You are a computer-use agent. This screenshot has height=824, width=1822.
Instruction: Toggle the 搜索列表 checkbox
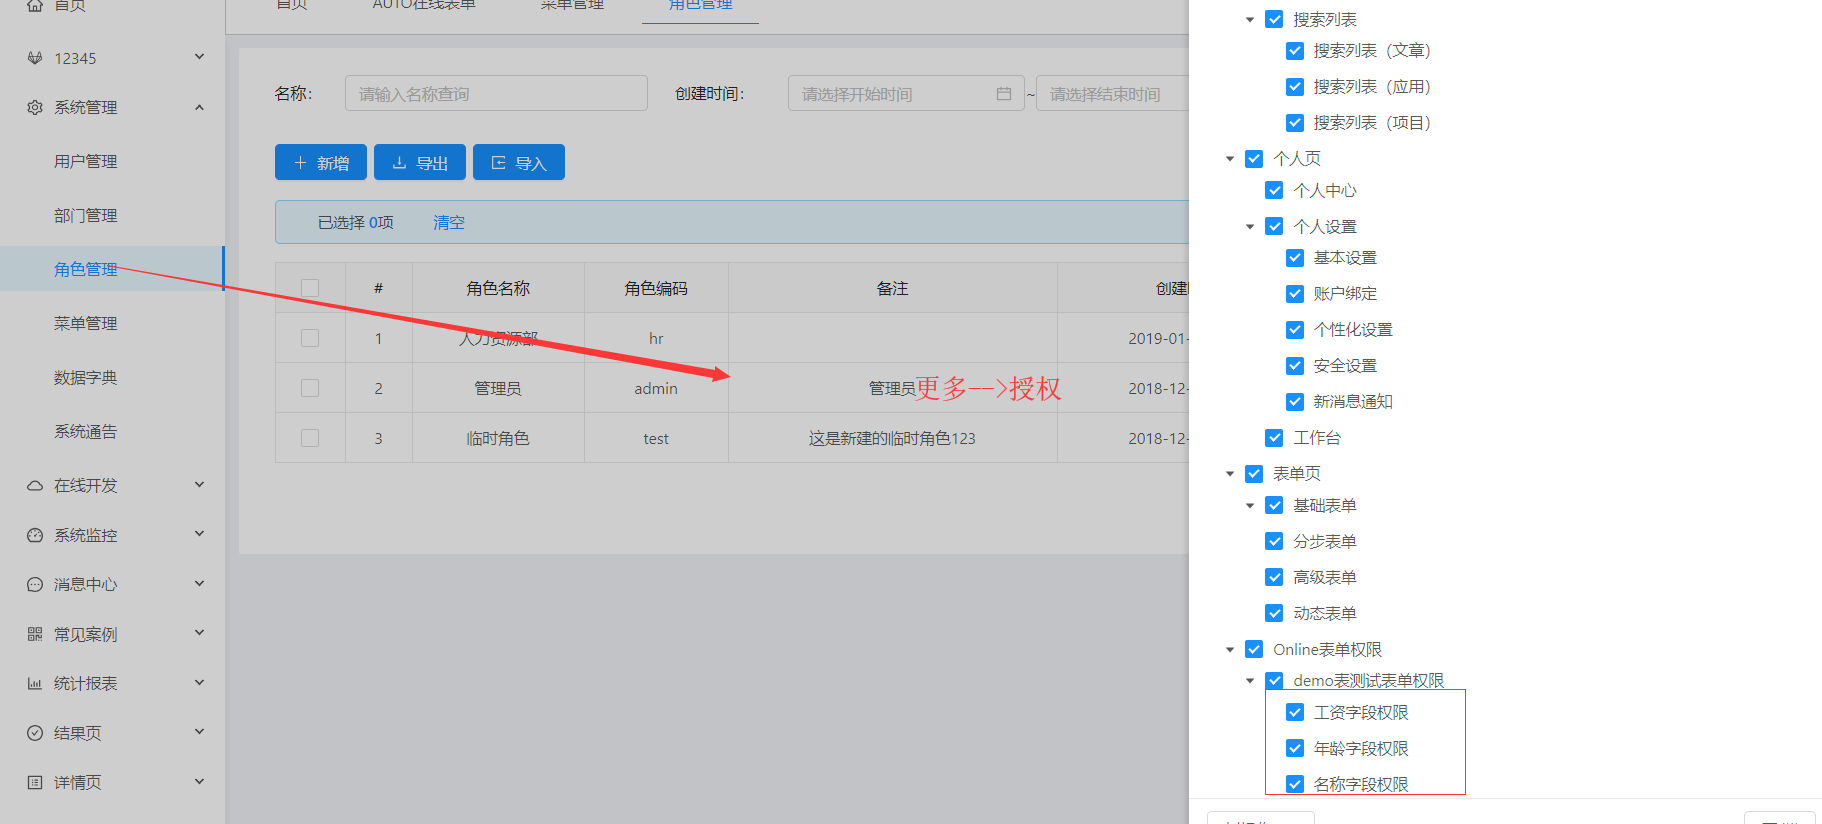point(1274,19)
